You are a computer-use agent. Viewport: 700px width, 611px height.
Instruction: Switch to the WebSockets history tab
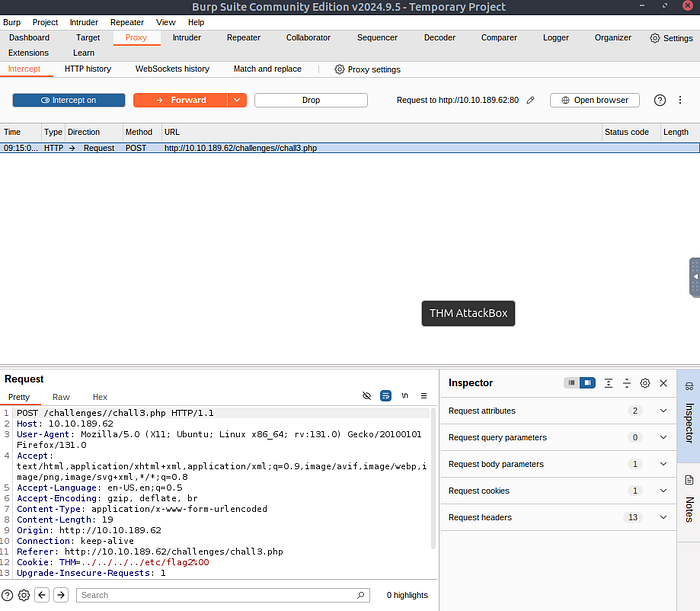(172, 69)
